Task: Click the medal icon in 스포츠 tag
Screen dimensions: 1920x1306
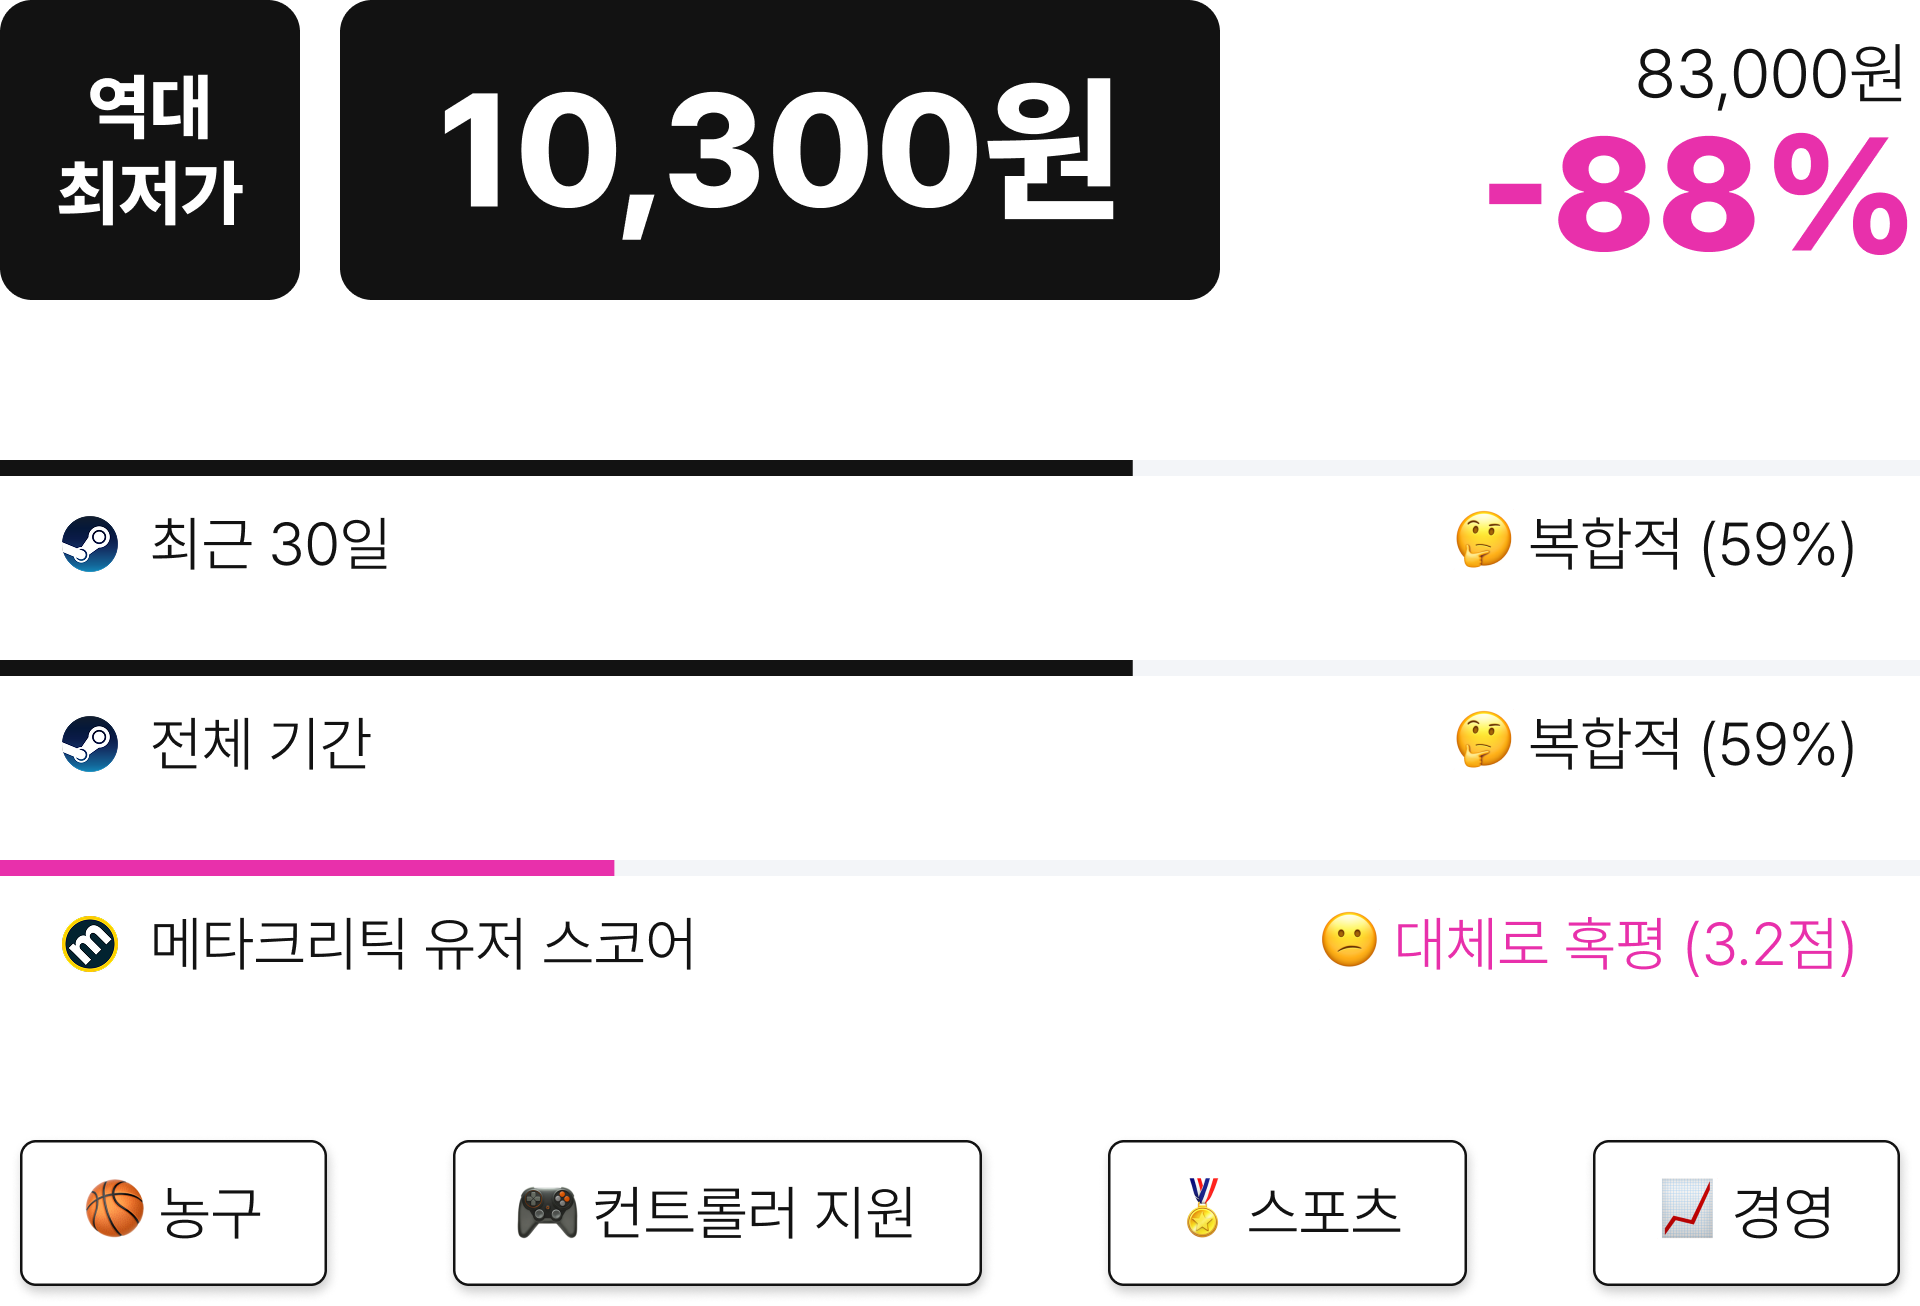Action: 1203,1208
